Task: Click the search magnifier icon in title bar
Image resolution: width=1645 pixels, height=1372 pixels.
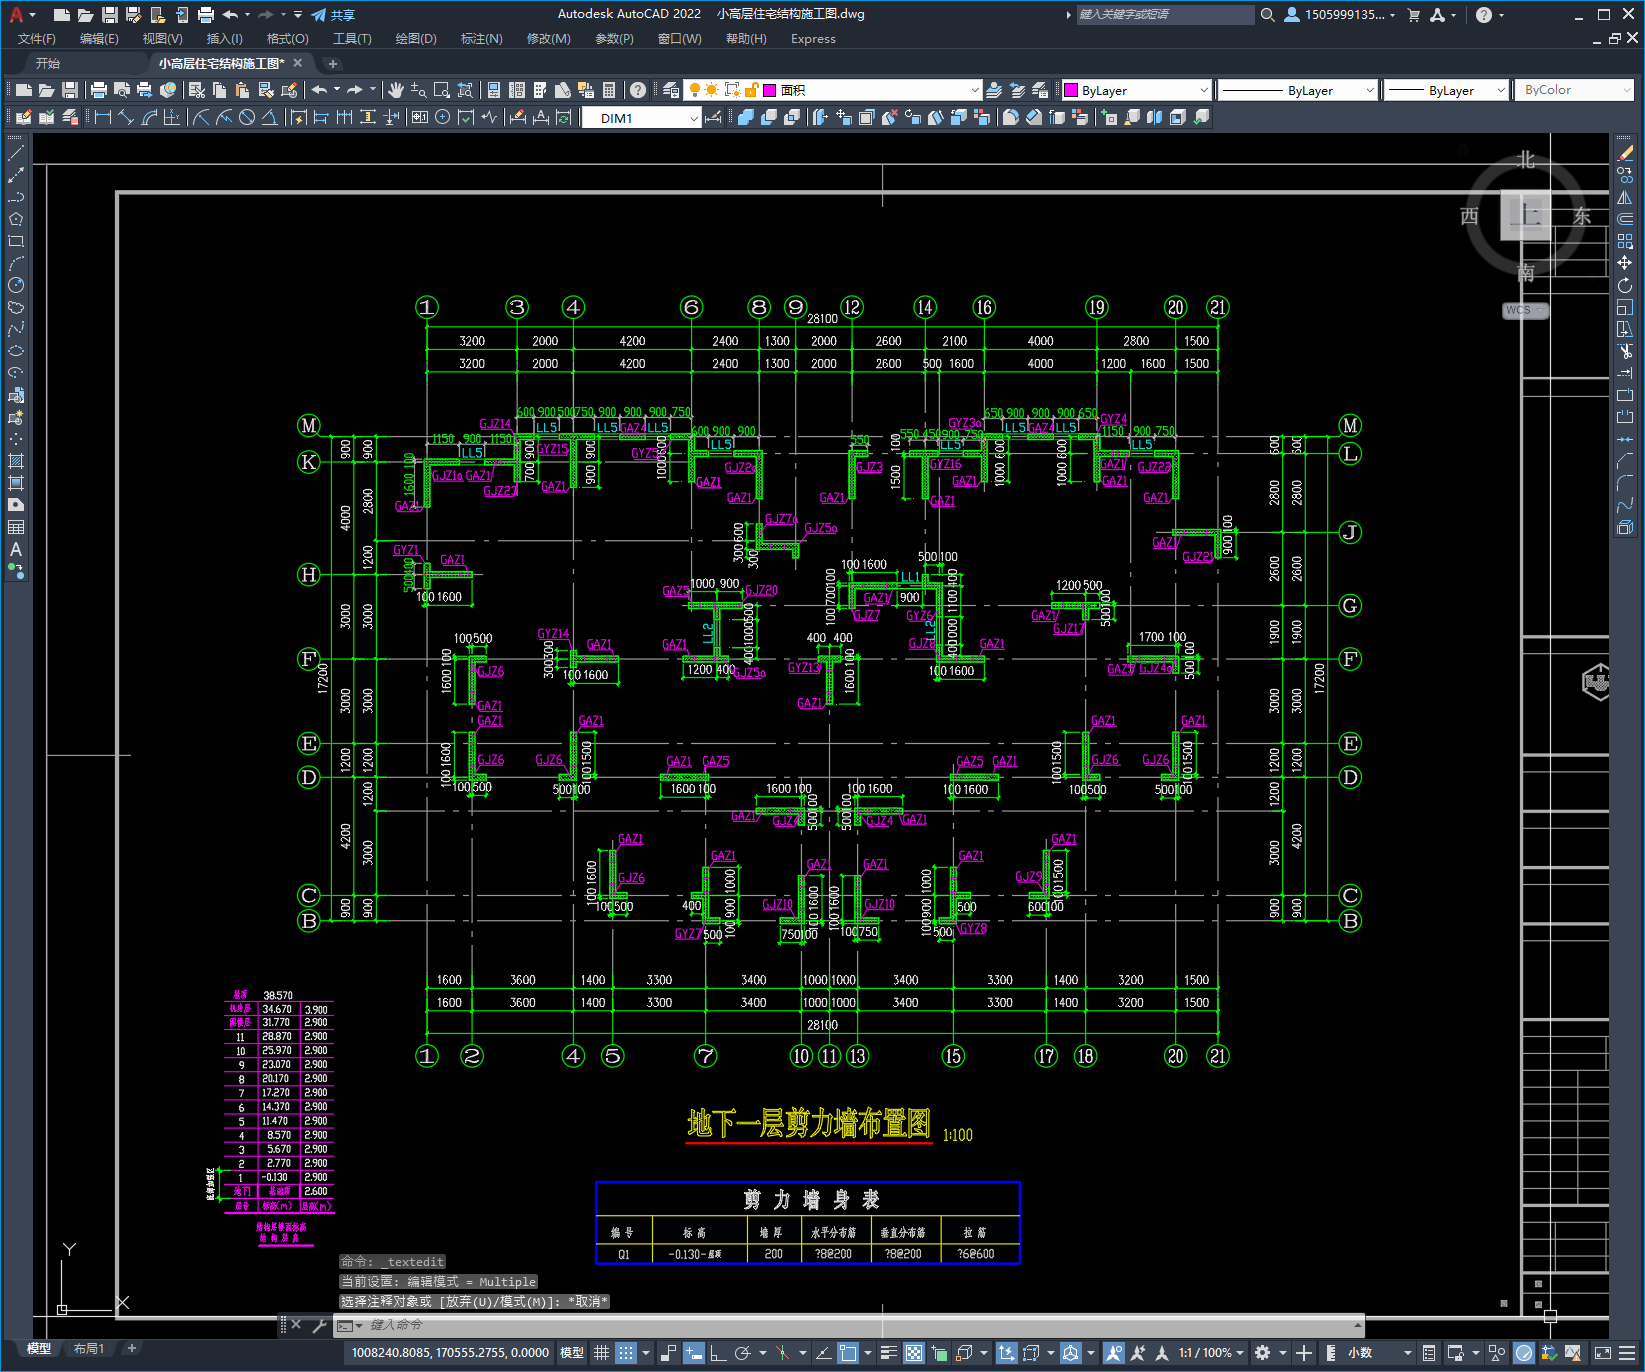Action: tap(1268, 15)
